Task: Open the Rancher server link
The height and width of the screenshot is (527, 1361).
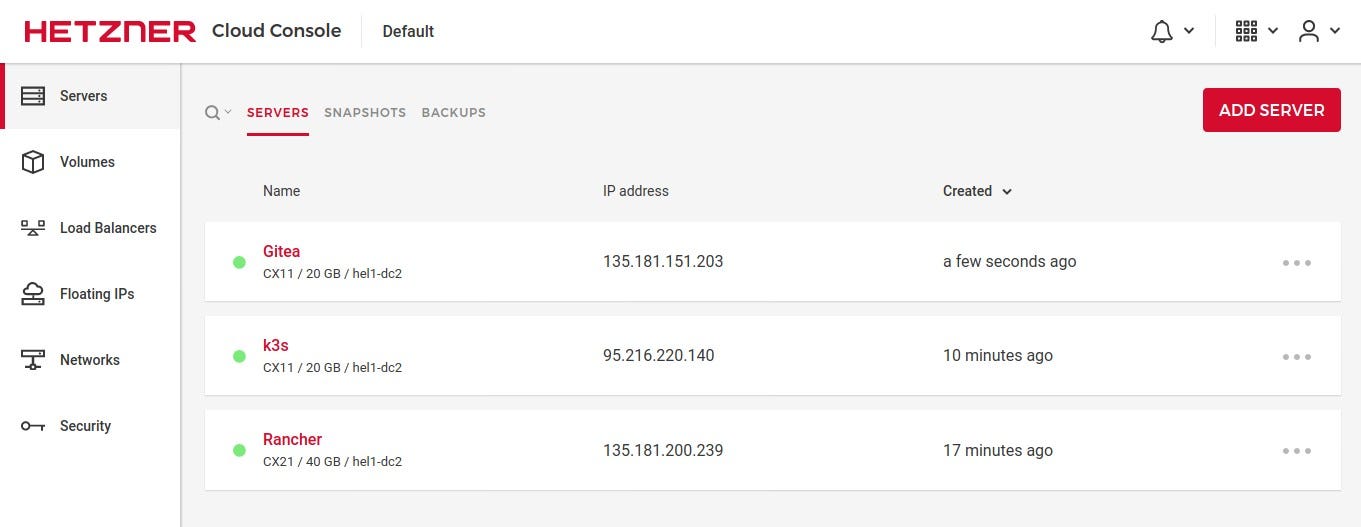Action: click(292, 439)
